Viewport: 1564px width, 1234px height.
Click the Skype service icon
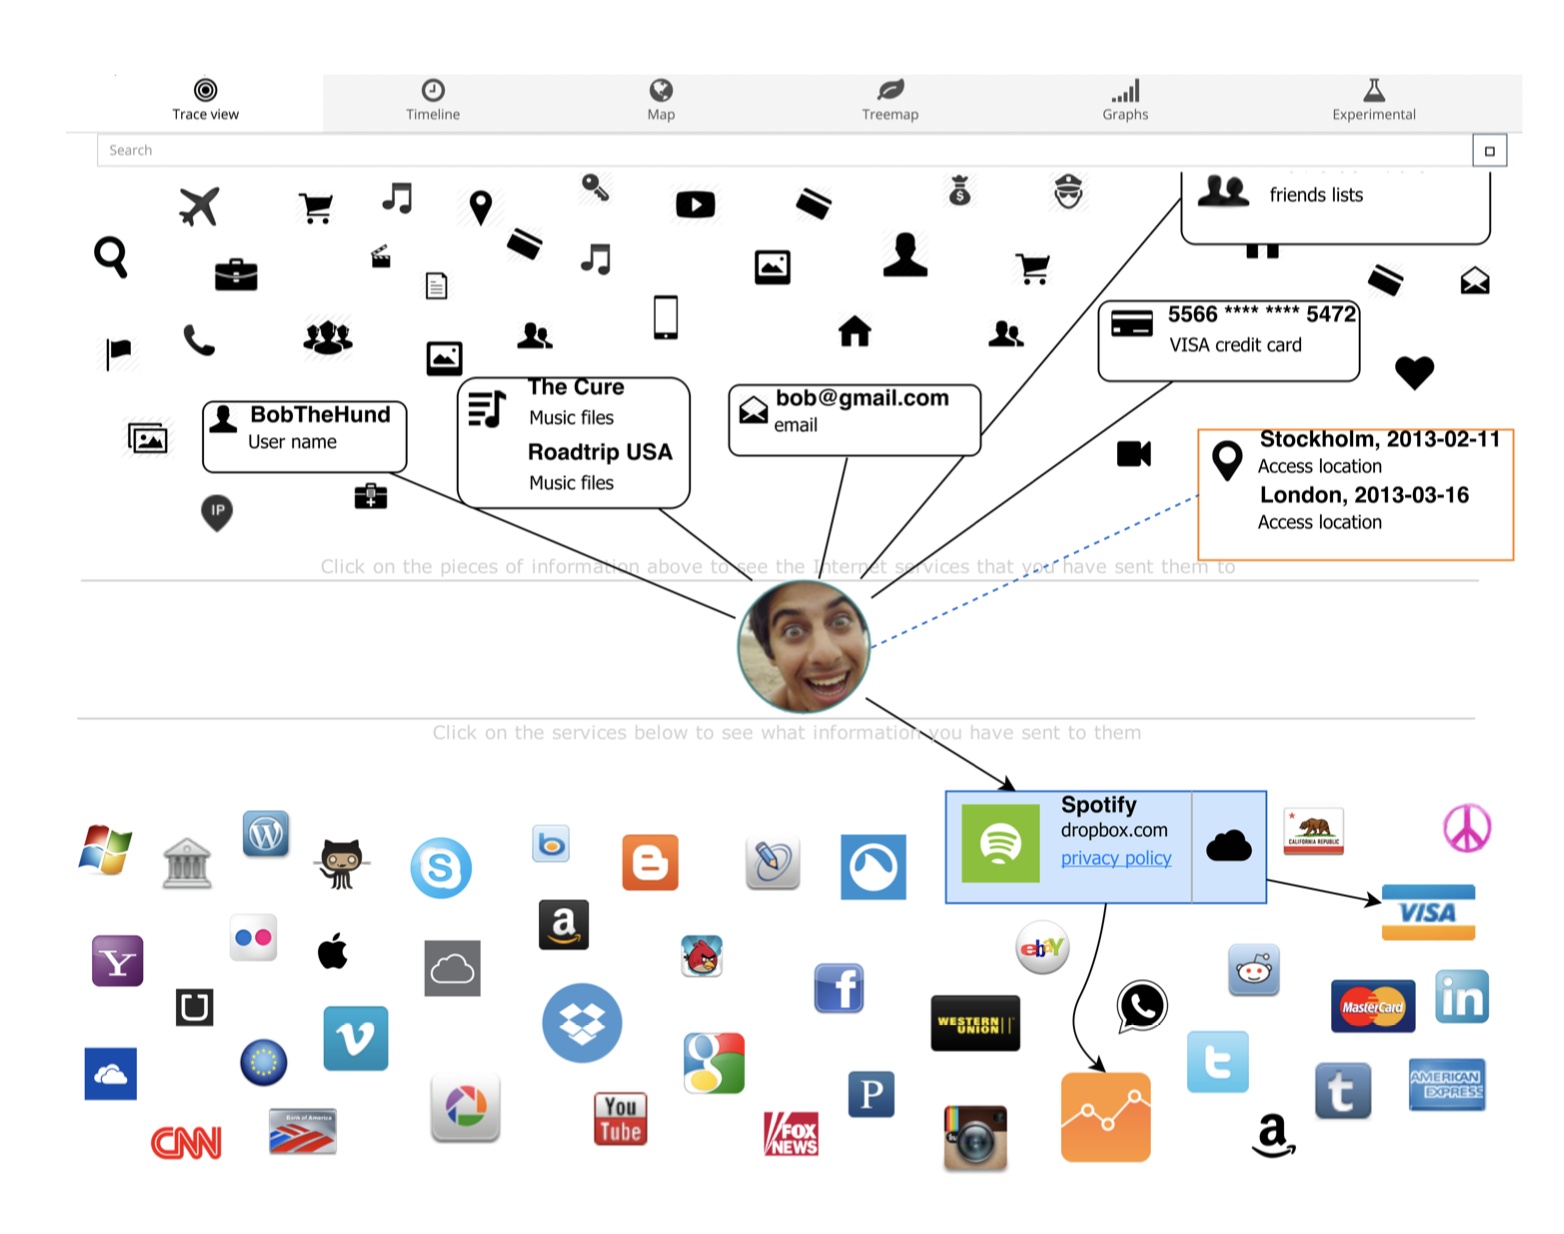coord(441,868)
